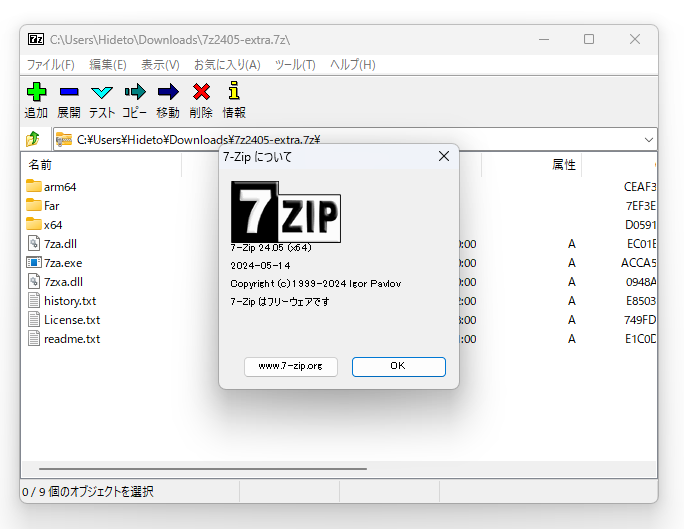
Task: Click the 7za.dll file icon
Action: tap(34, 243)
